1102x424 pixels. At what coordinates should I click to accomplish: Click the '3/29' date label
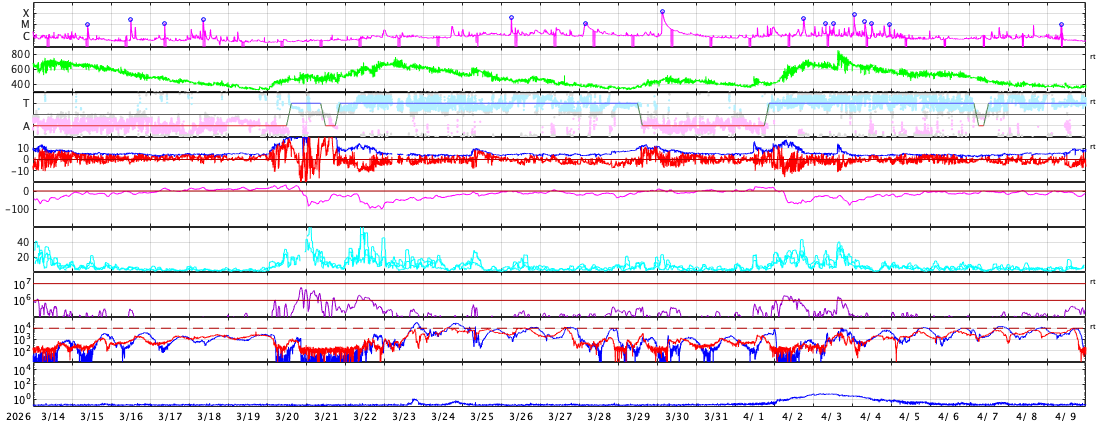[x=638, y=416]
